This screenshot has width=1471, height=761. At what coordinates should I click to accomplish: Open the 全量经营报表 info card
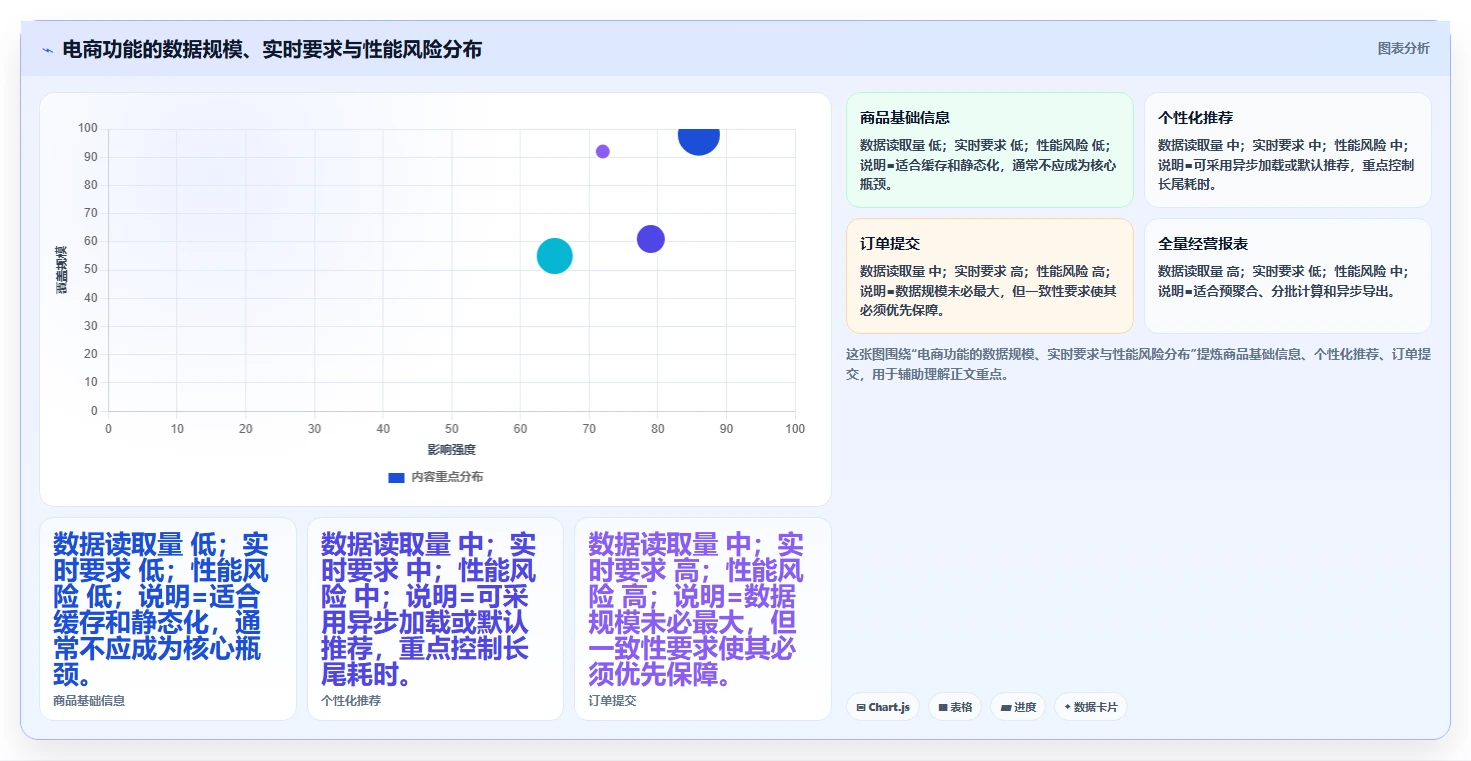coord(1287,276)
